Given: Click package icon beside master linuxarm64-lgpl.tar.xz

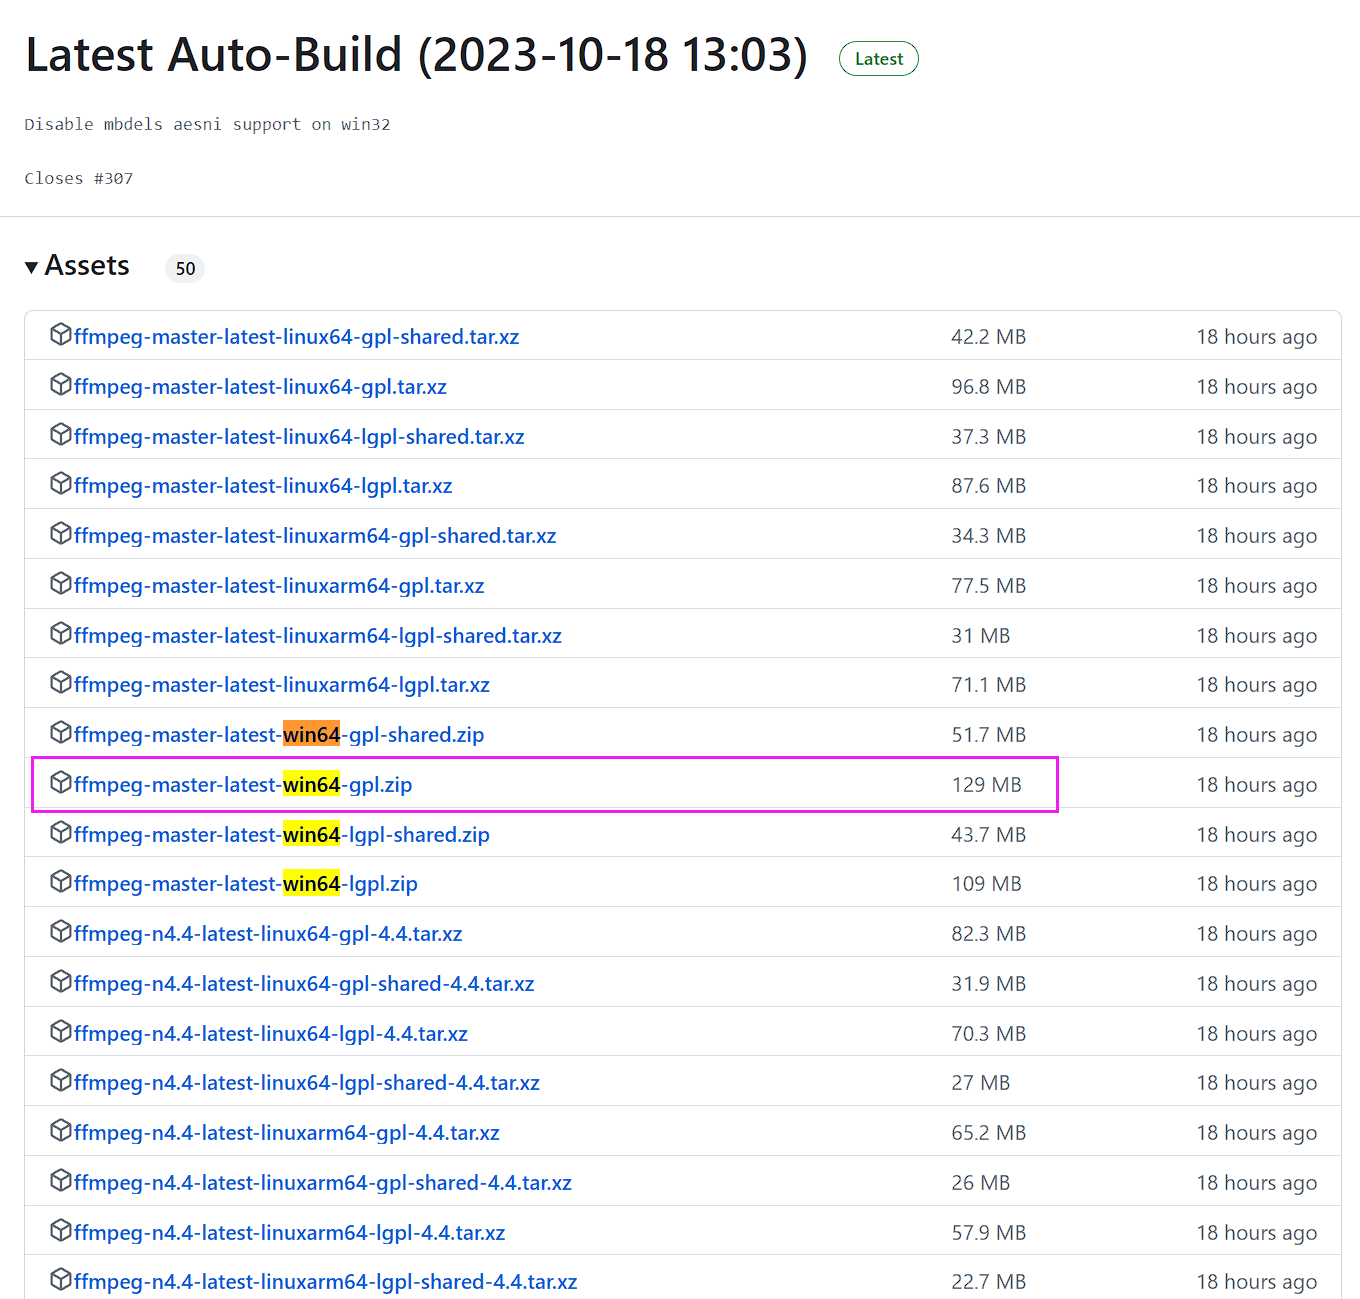Looking at the screenshot, I should tap(61, 682).
